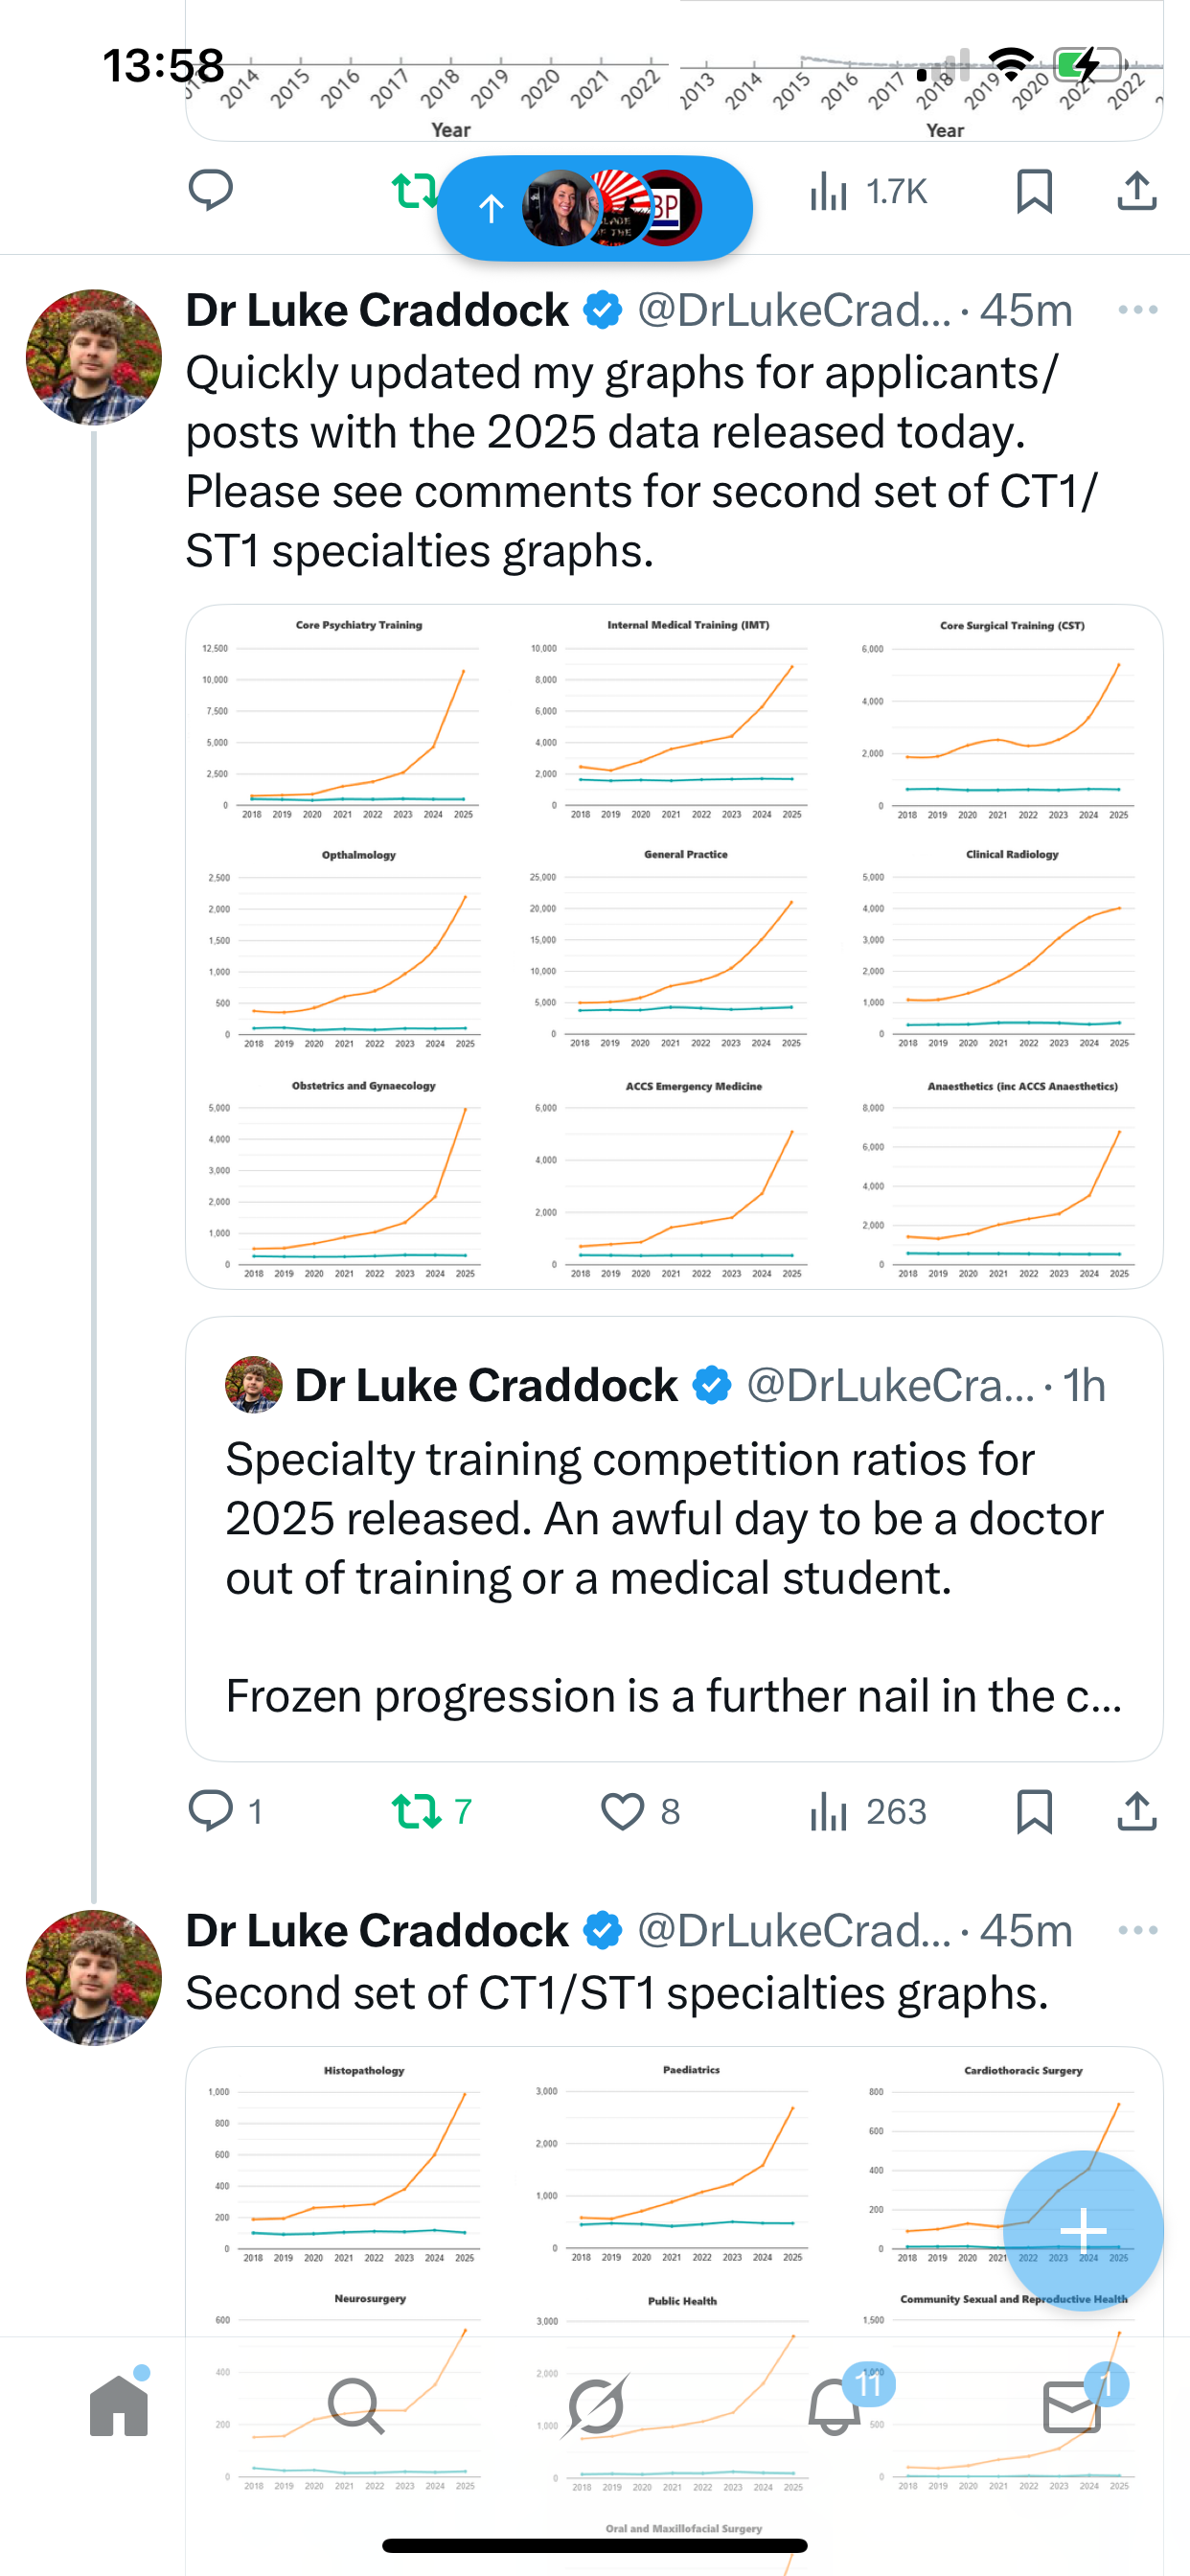Open more options on first Craddock tweet
Image resolution: width=1190 pixels, height=2576 pixels.
pyautogui.click(x=1138, y=310)
